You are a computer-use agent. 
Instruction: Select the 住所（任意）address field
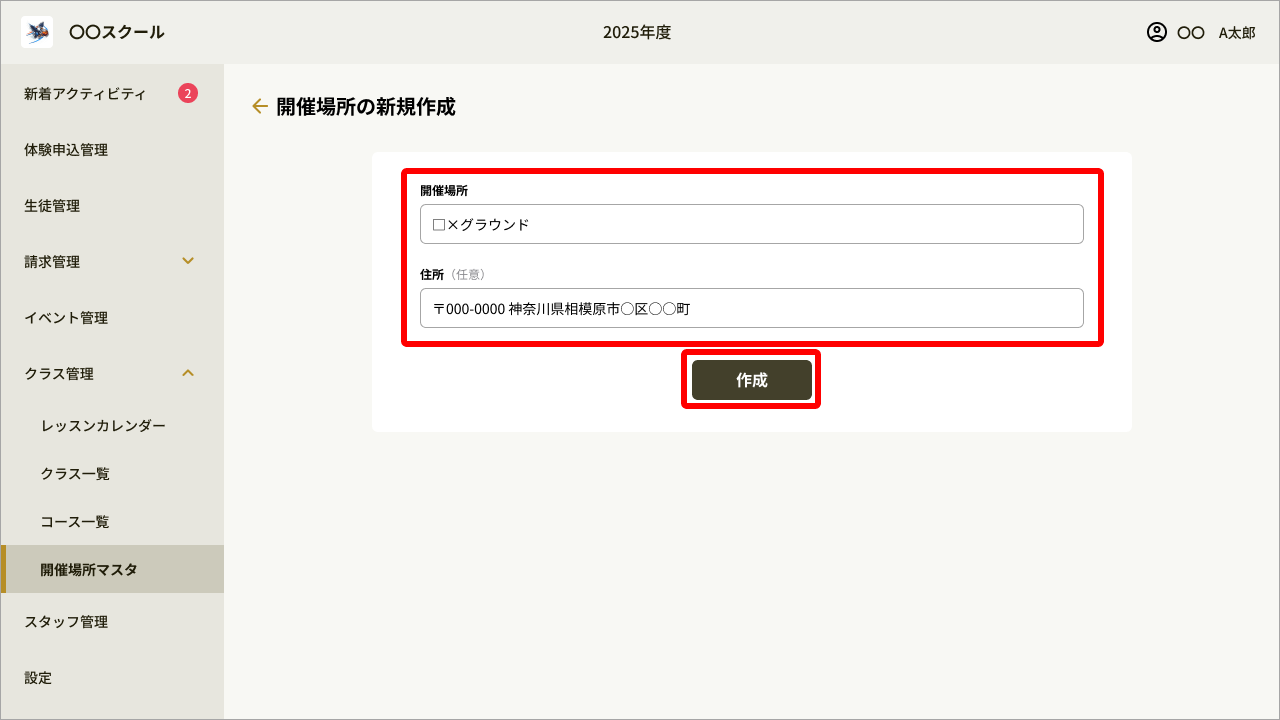point(751,308)
